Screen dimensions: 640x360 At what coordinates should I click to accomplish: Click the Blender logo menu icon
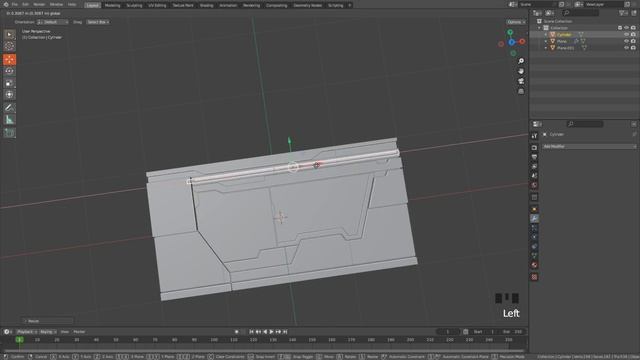pyautogui.click(x=6, y=4)
